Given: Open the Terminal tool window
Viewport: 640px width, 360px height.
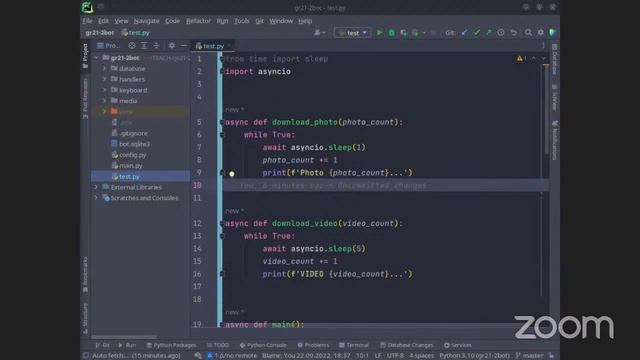Looking at the screenshot, I should (x=354, y=345).
